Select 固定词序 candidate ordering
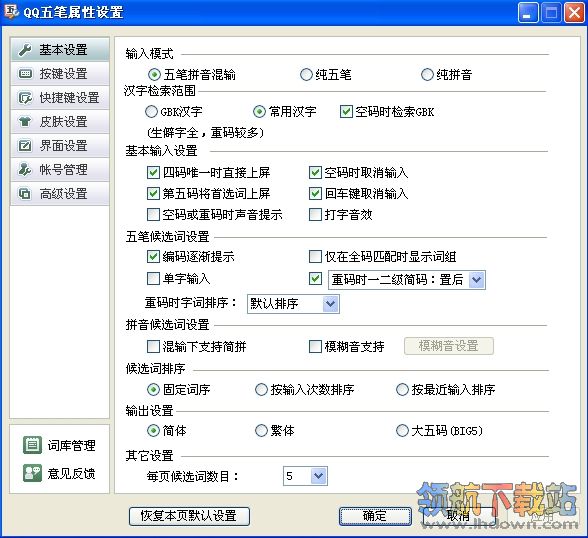Image resolution: width=588 pixels, height=538 pixels. [153, 390]
